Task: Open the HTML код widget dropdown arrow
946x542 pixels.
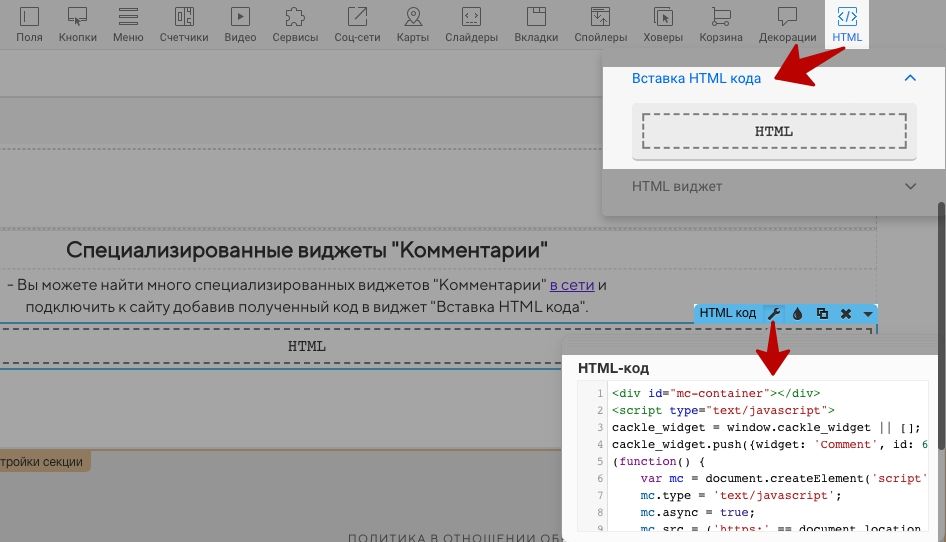Action: (868, 314)
